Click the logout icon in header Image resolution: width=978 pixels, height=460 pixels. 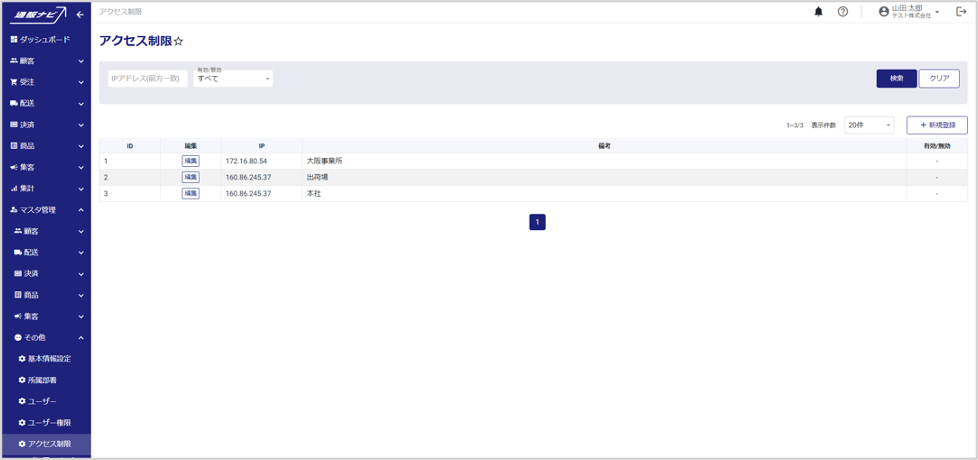click(961, 12)
